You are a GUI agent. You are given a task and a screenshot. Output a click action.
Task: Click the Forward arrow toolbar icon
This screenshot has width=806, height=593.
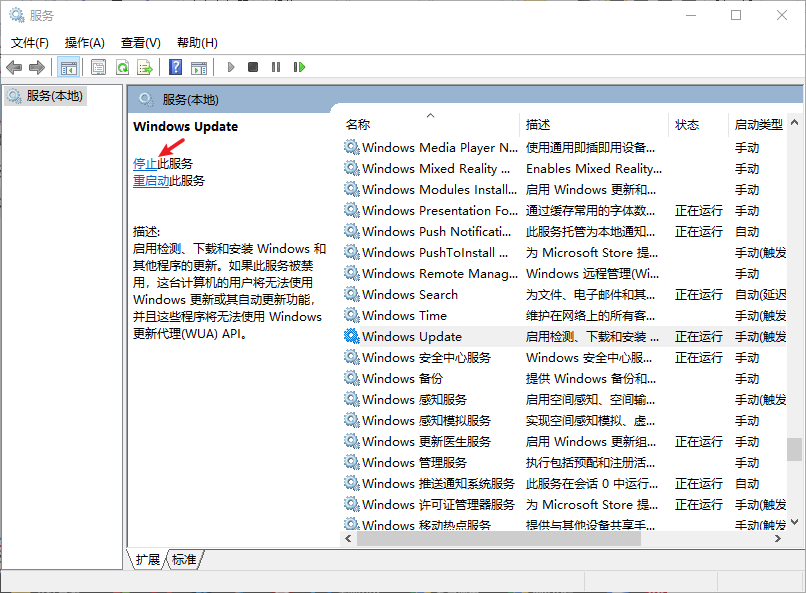[37, 67]
